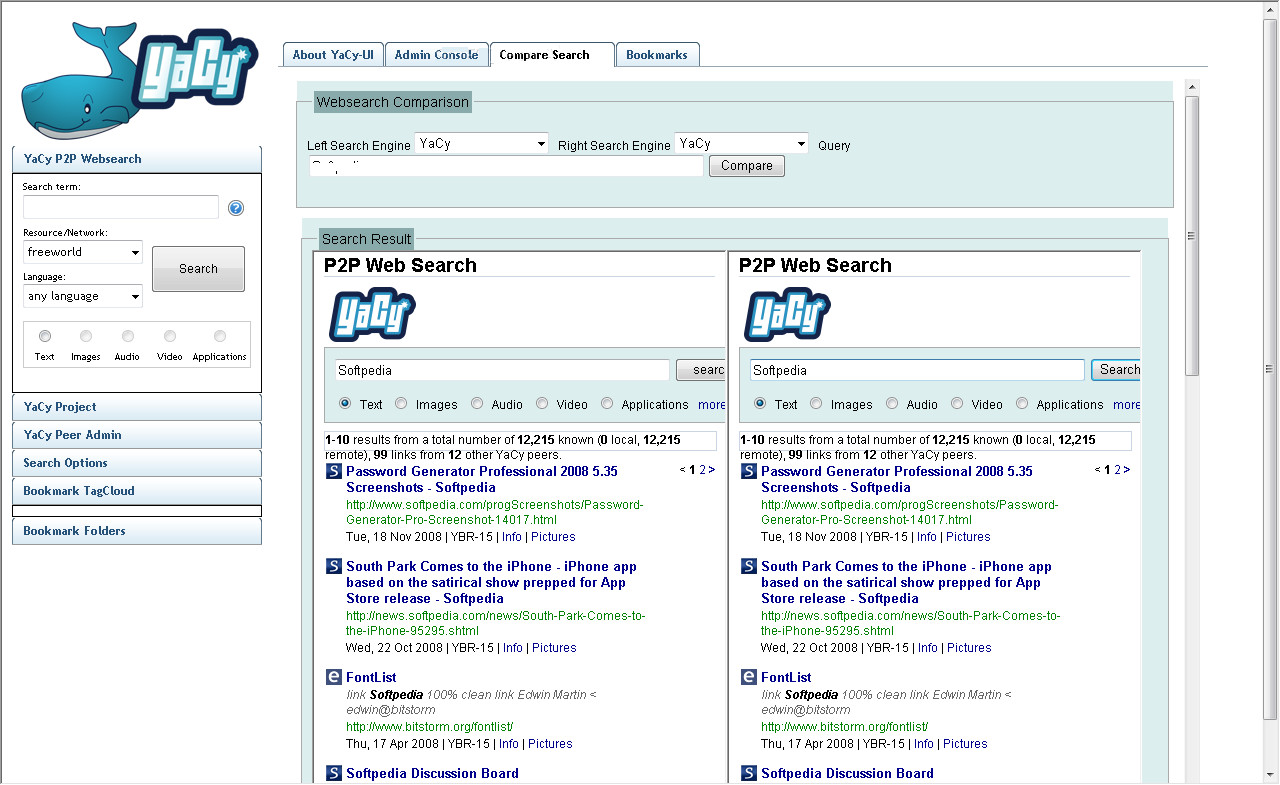Click the more link in the right comparison panel

click(x=1126, y=404)
